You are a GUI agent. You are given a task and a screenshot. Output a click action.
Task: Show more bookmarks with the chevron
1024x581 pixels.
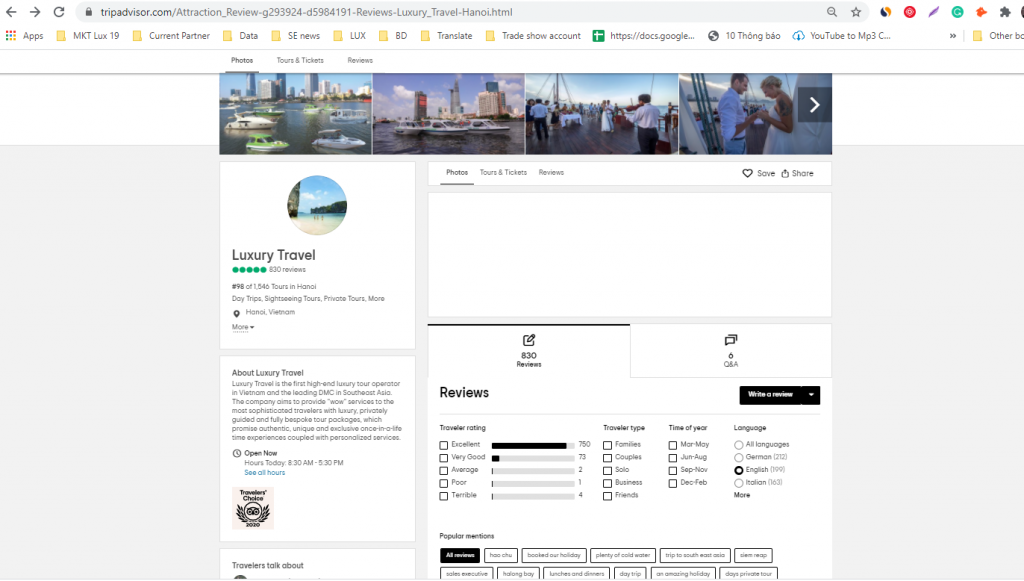(x=953, y=36)
